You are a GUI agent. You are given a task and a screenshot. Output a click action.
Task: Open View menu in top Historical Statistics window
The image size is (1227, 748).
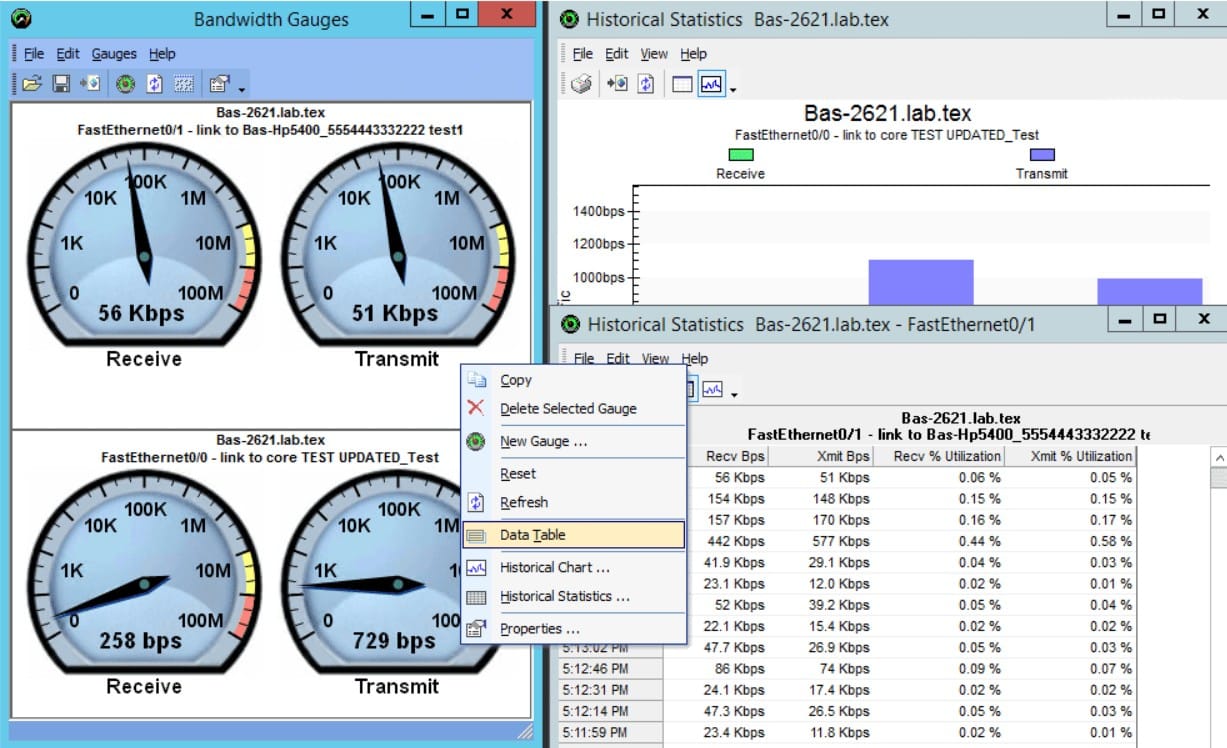(654, 54)
